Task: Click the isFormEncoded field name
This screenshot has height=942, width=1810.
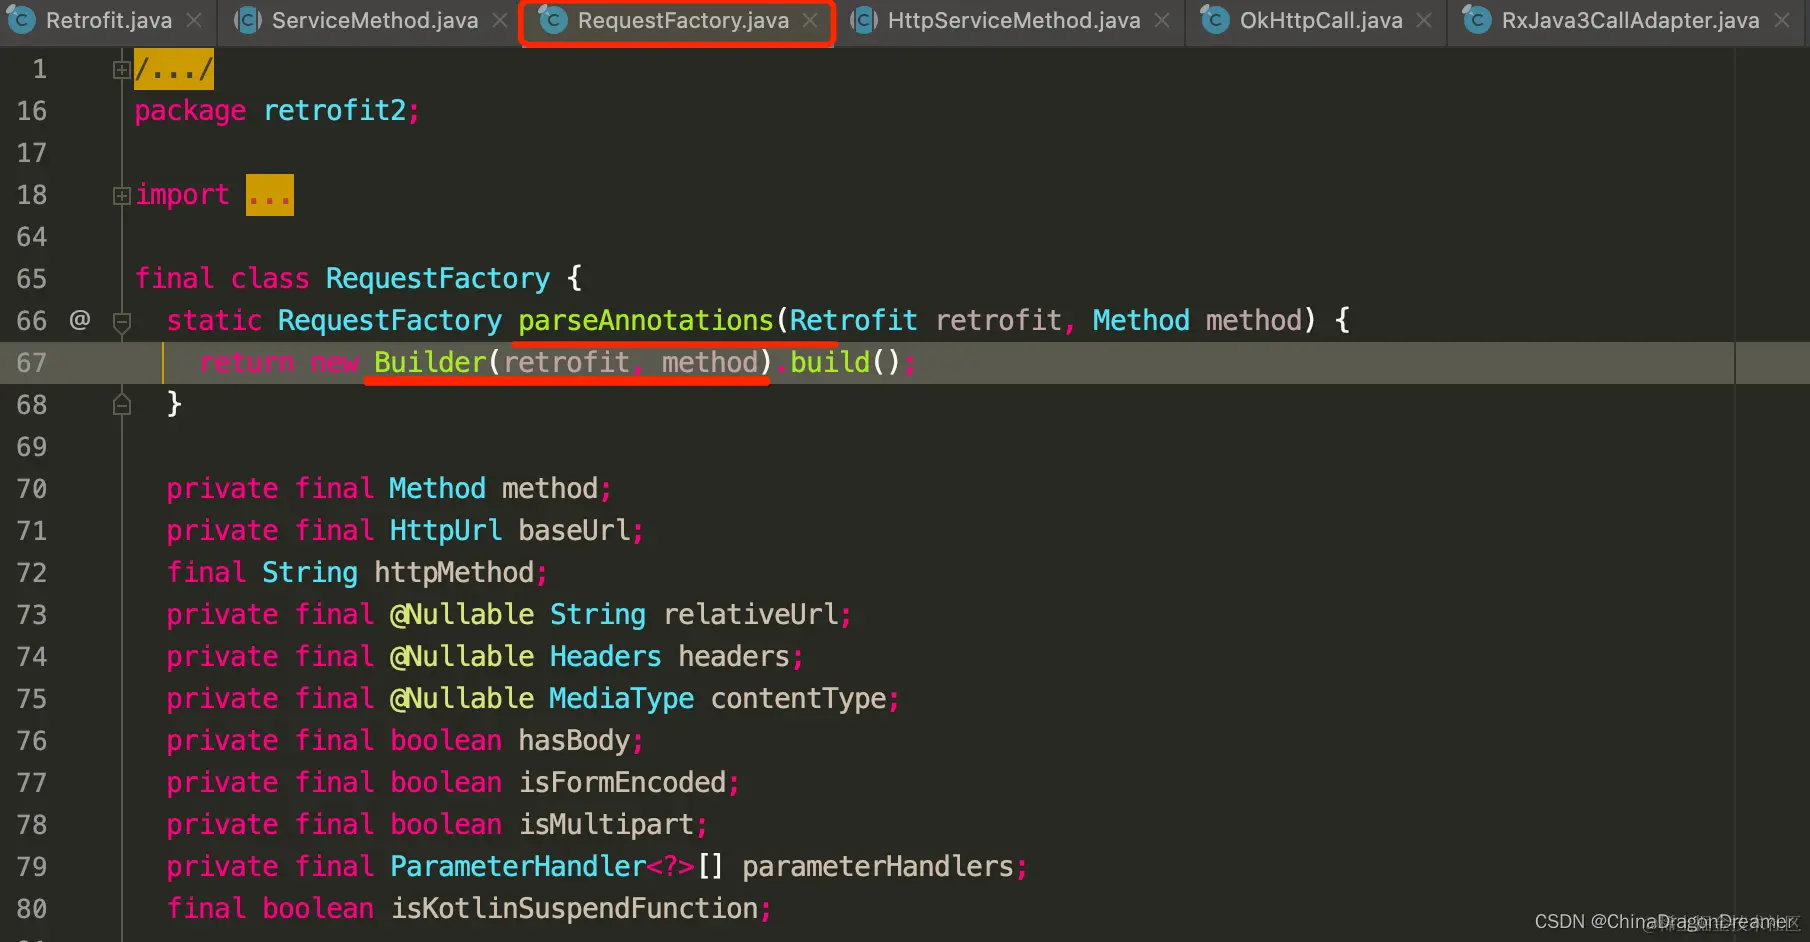Action: click(x=622, y=782)
